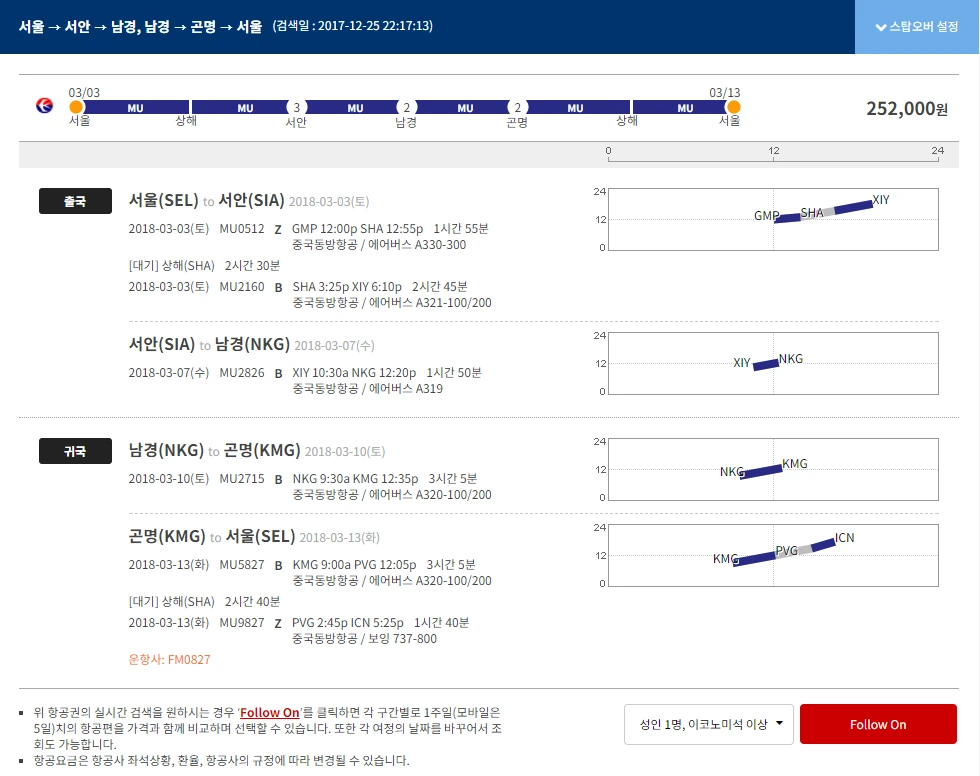
Task: Open the '성인 1명, 이코노미석 이상' dropdown
Action: (708, 723)
